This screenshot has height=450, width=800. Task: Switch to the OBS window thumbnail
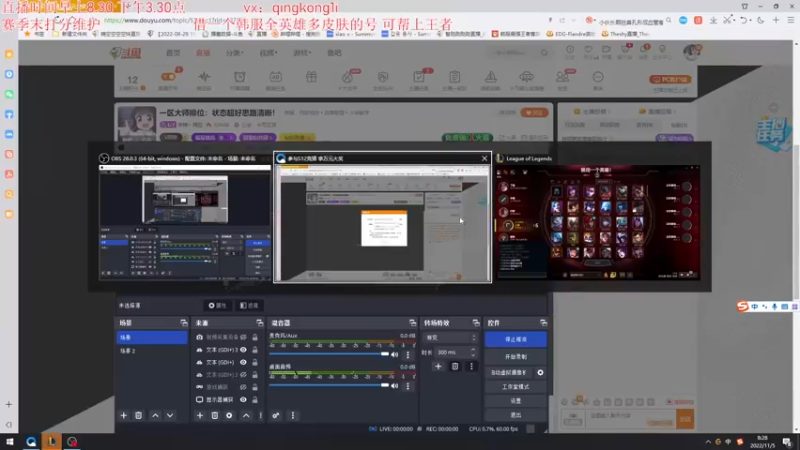pyautogui.click(x=185, y=222)
